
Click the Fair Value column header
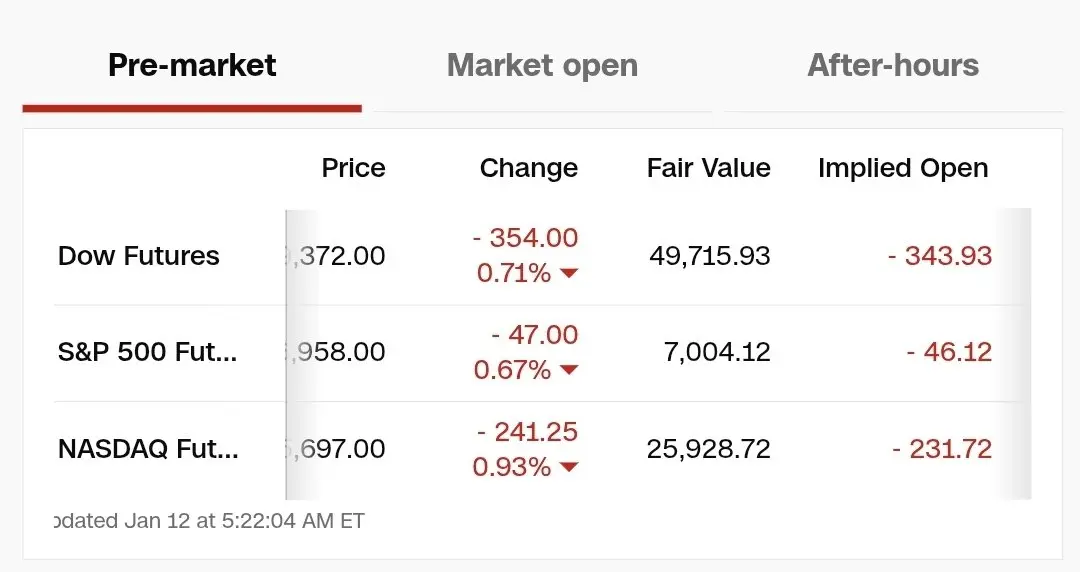point(708,168)
